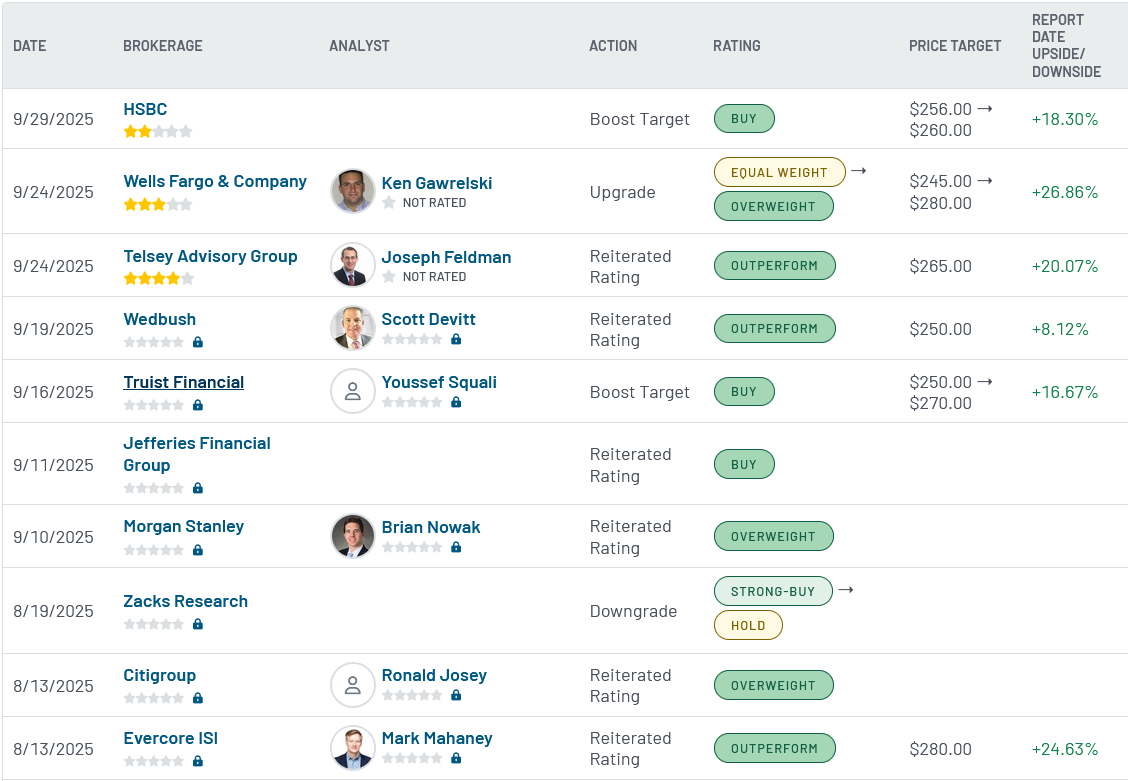Click the $265.00 price target
Viewport: 1128px width, 781px height.
[x=940, y=266]
